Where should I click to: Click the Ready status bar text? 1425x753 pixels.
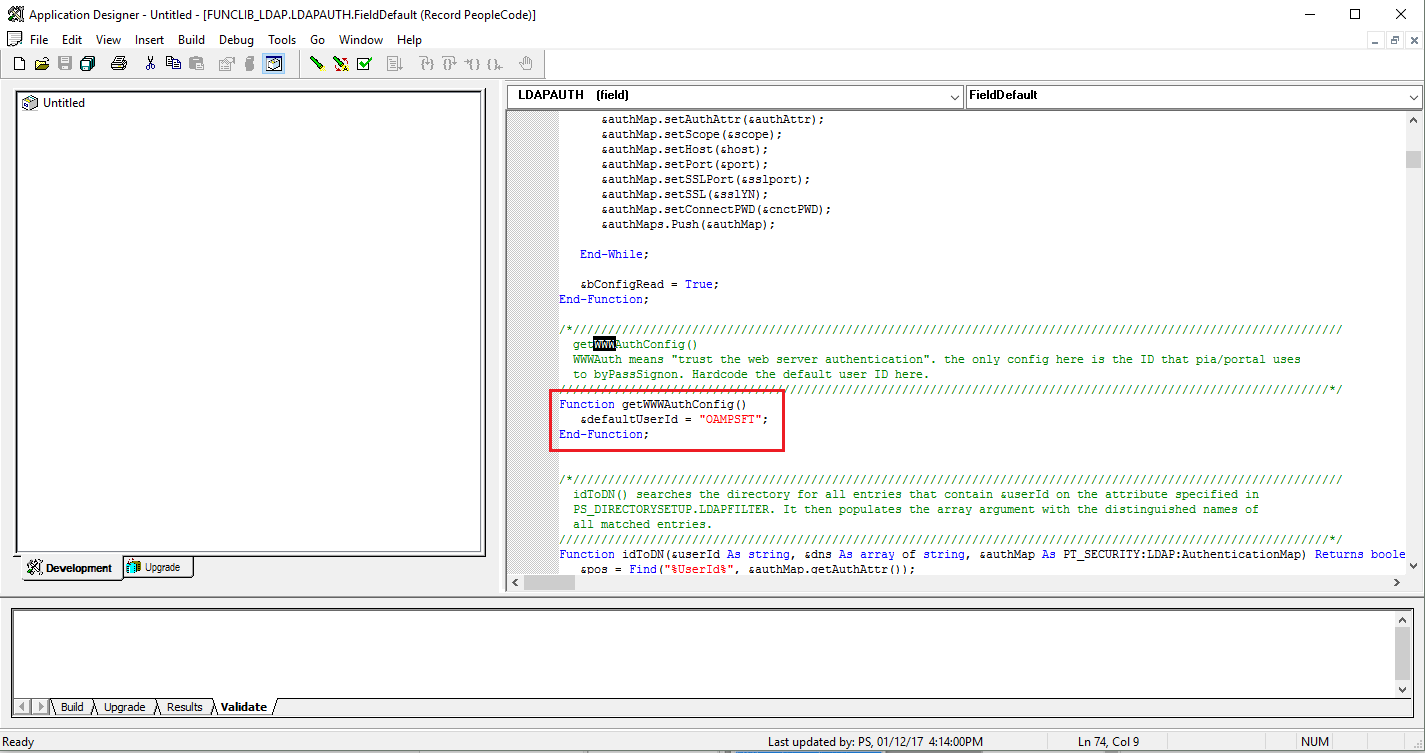(x=19, y=742)
